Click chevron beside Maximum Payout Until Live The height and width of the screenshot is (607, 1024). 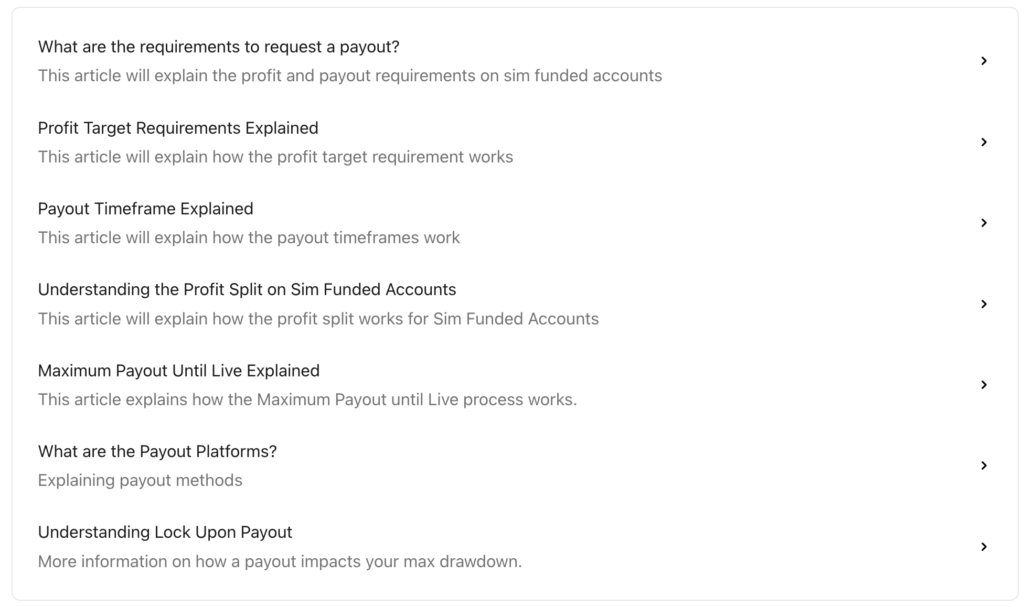click(x=984, y=385)
